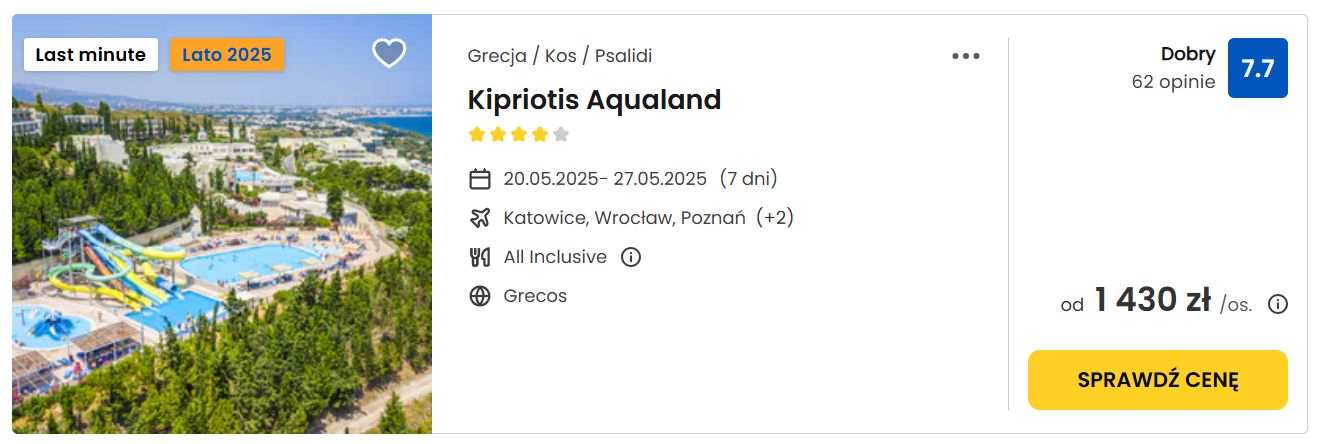
Task: Click the calendar icon beside travel dates
Action: [x=480, y=179]
